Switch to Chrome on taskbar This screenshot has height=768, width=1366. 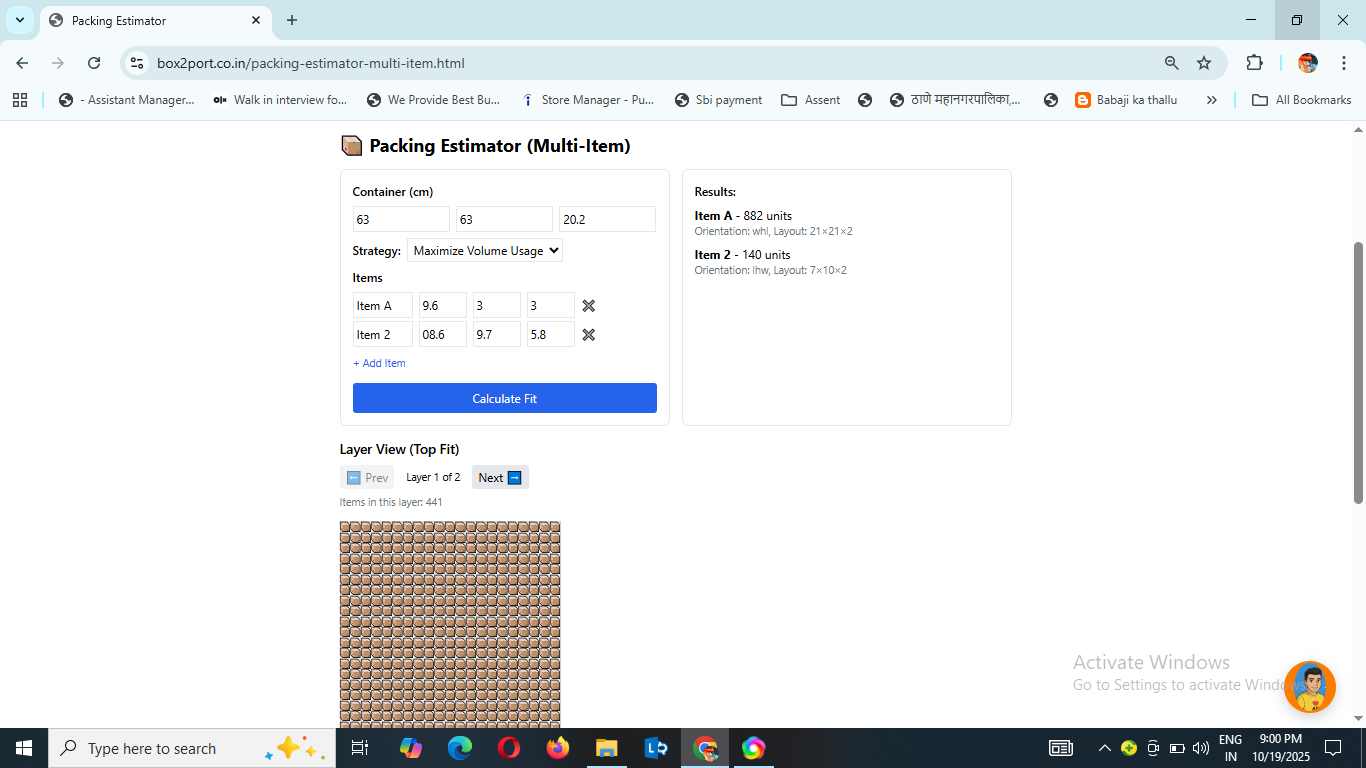(705, 748)
